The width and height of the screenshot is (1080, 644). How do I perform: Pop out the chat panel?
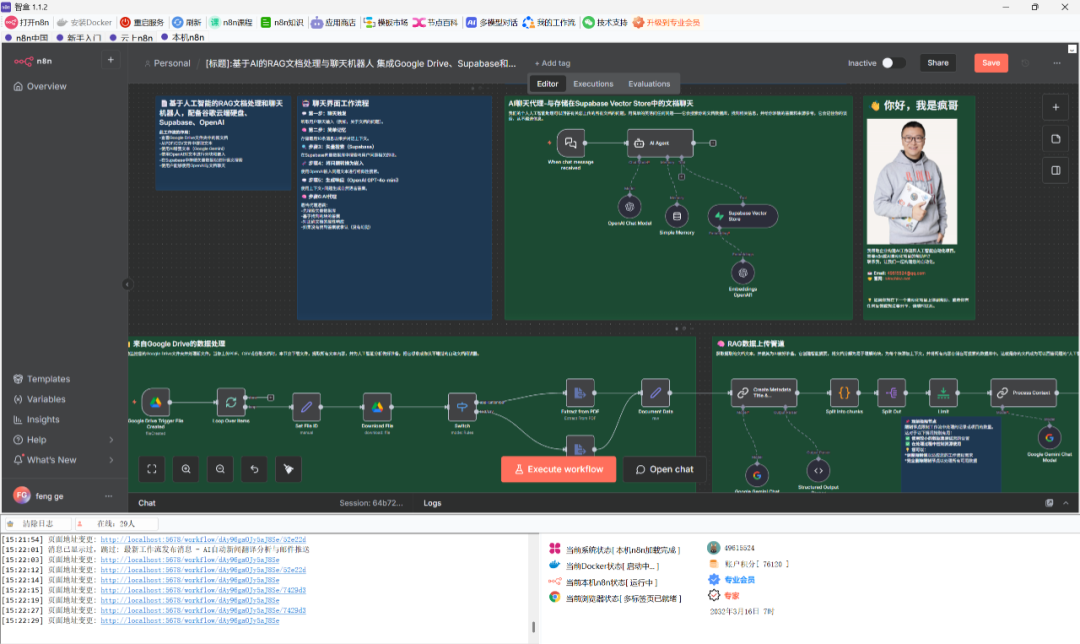(x=1049, y=503)
